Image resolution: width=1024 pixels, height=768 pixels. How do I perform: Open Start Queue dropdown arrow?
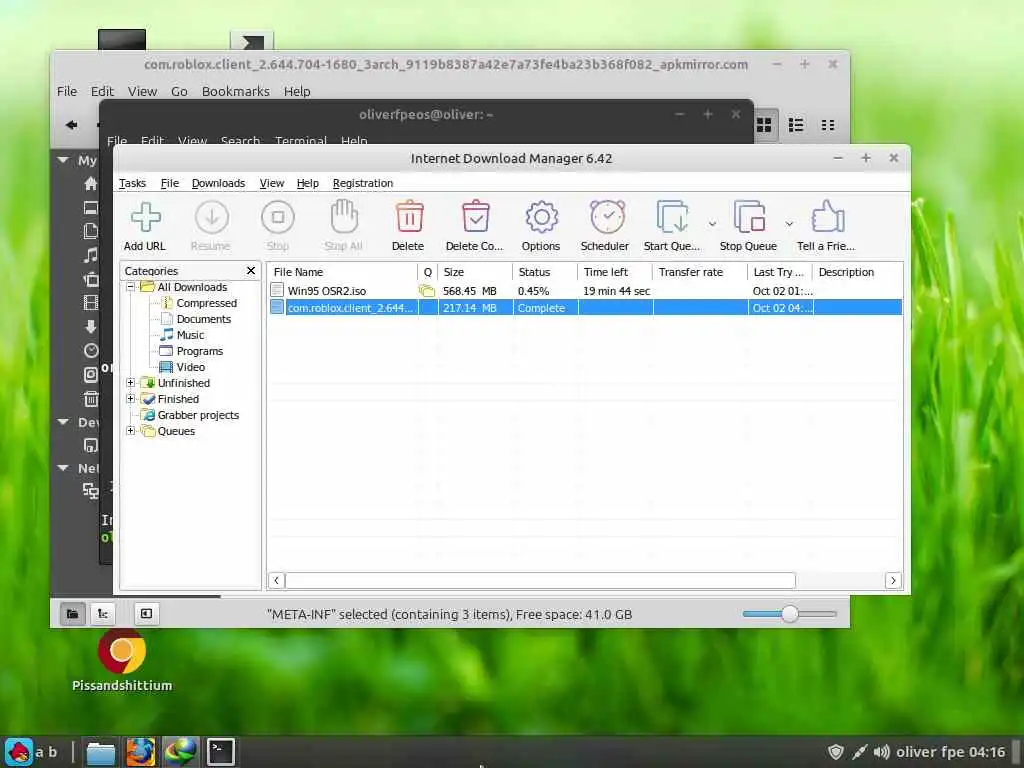[x=712, y=224]
